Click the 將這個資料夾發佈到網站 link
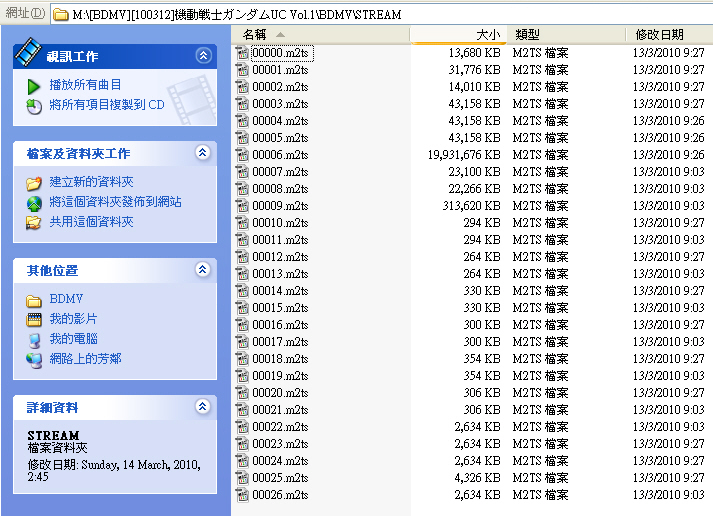The height and width of the screenshot is (516, 713). coord(115,202)
